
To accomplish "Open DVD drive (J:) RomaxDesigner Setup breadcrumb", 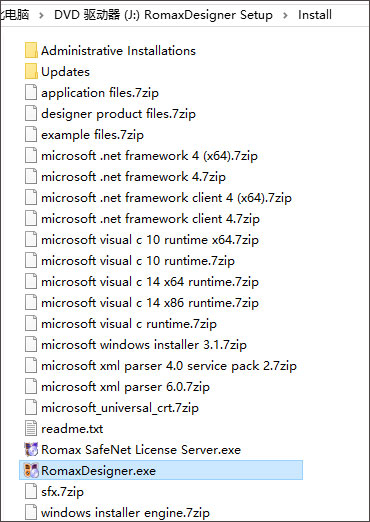I will 163,15.
